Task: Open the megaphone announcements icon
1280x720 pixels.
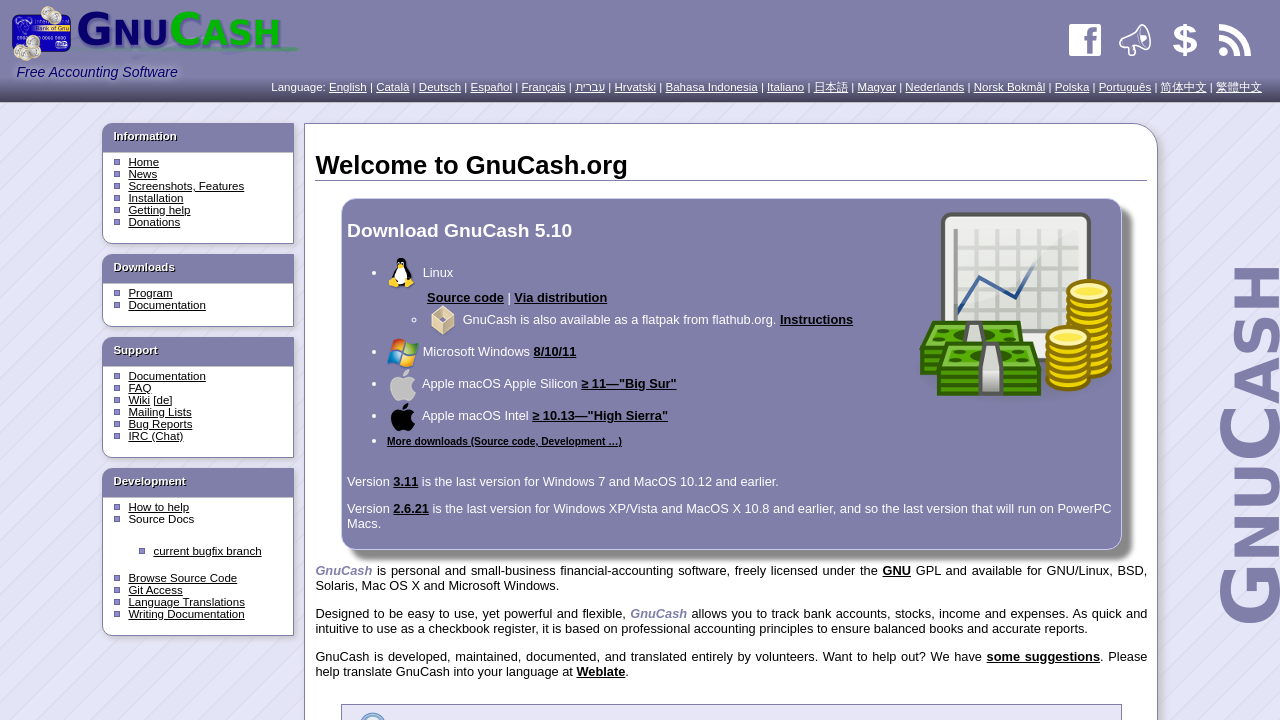Action: click(x=1135, y=40)
